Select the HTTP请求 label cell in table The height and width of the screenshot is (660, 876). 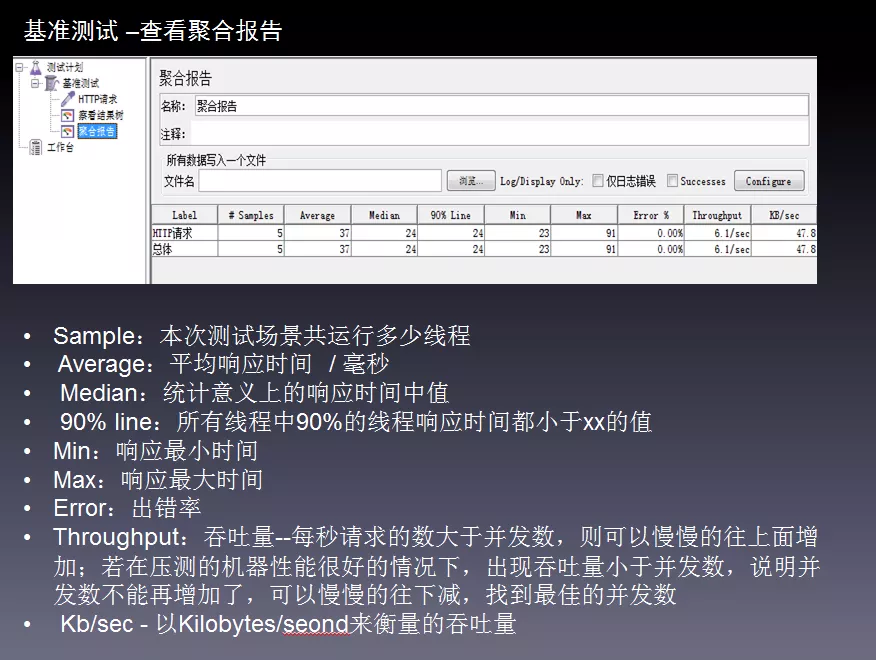184,233
